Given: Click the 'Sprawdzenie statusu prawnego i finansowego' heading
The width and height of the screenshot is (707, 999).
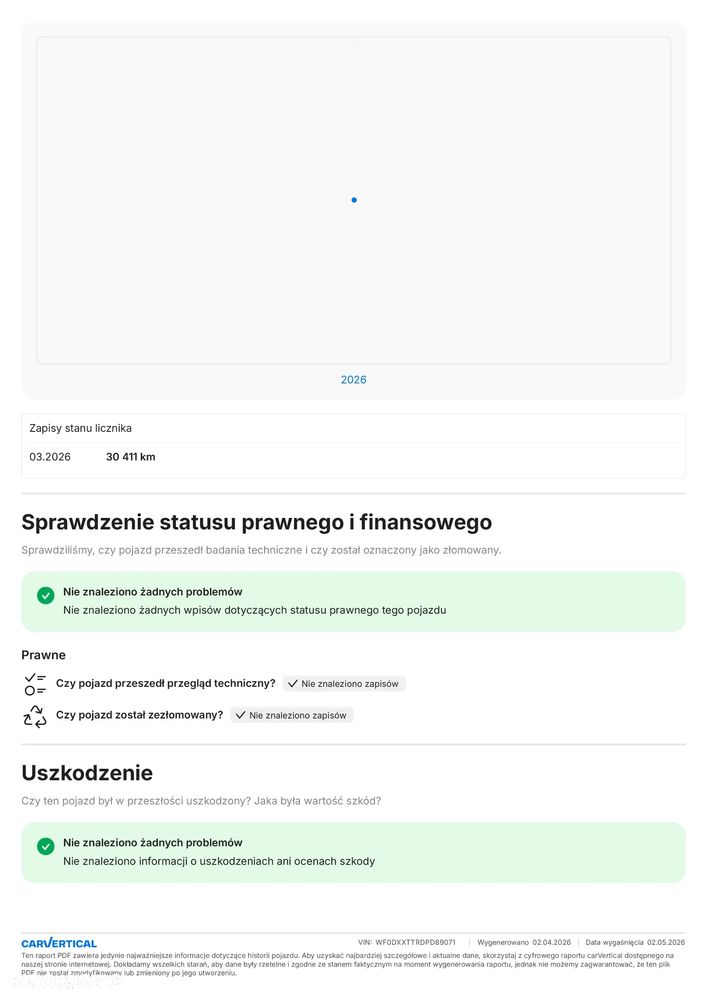Looking at the screenshot, I should [256, 522].
